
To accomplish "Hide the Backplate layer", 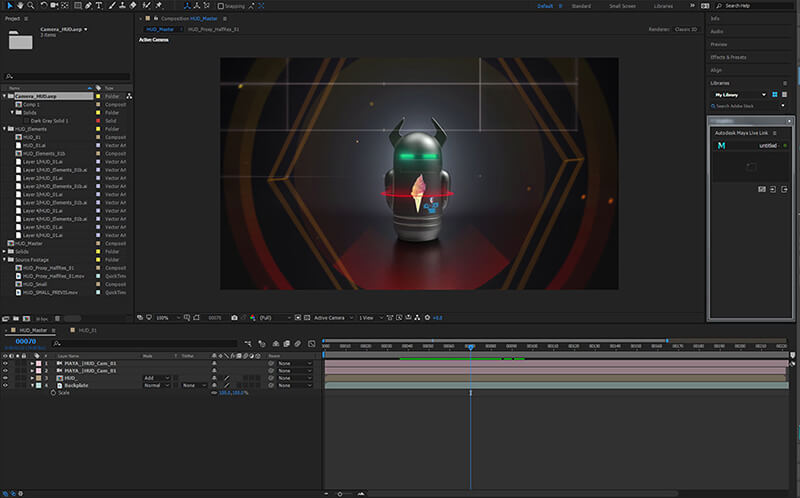I will [x=5, y=385].
